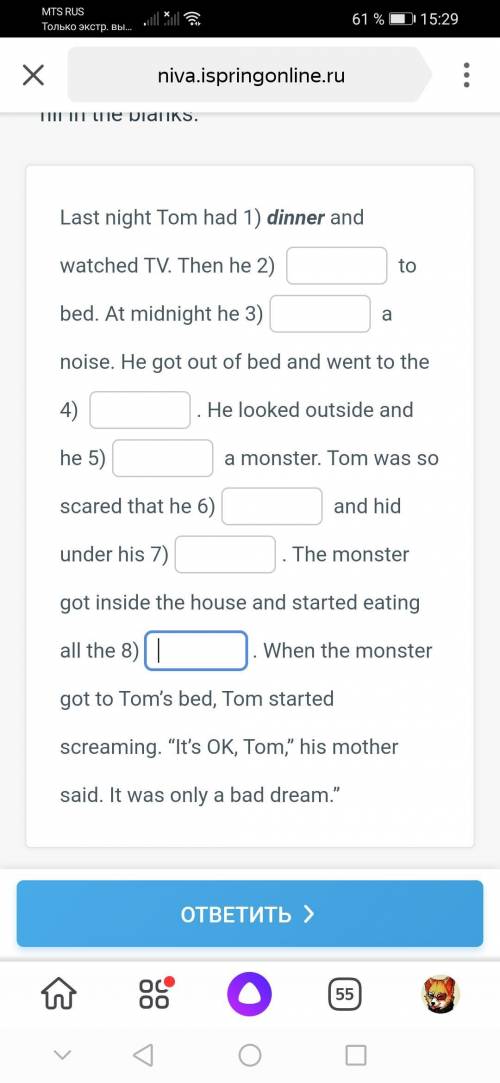Open the services grid icon with red dot
The image size is (500, 1083).
(x=155, y=995)
